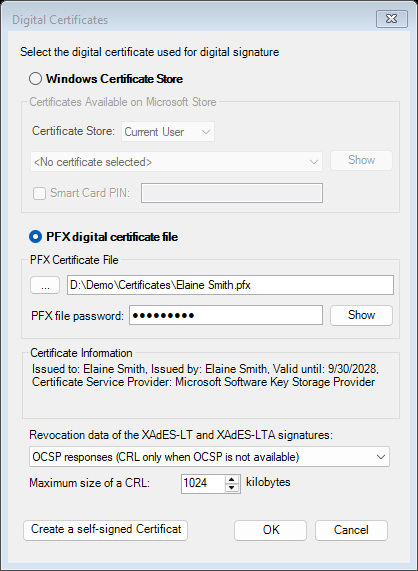Click the Maximum size of a CRL value field

(x=203, y=484)
